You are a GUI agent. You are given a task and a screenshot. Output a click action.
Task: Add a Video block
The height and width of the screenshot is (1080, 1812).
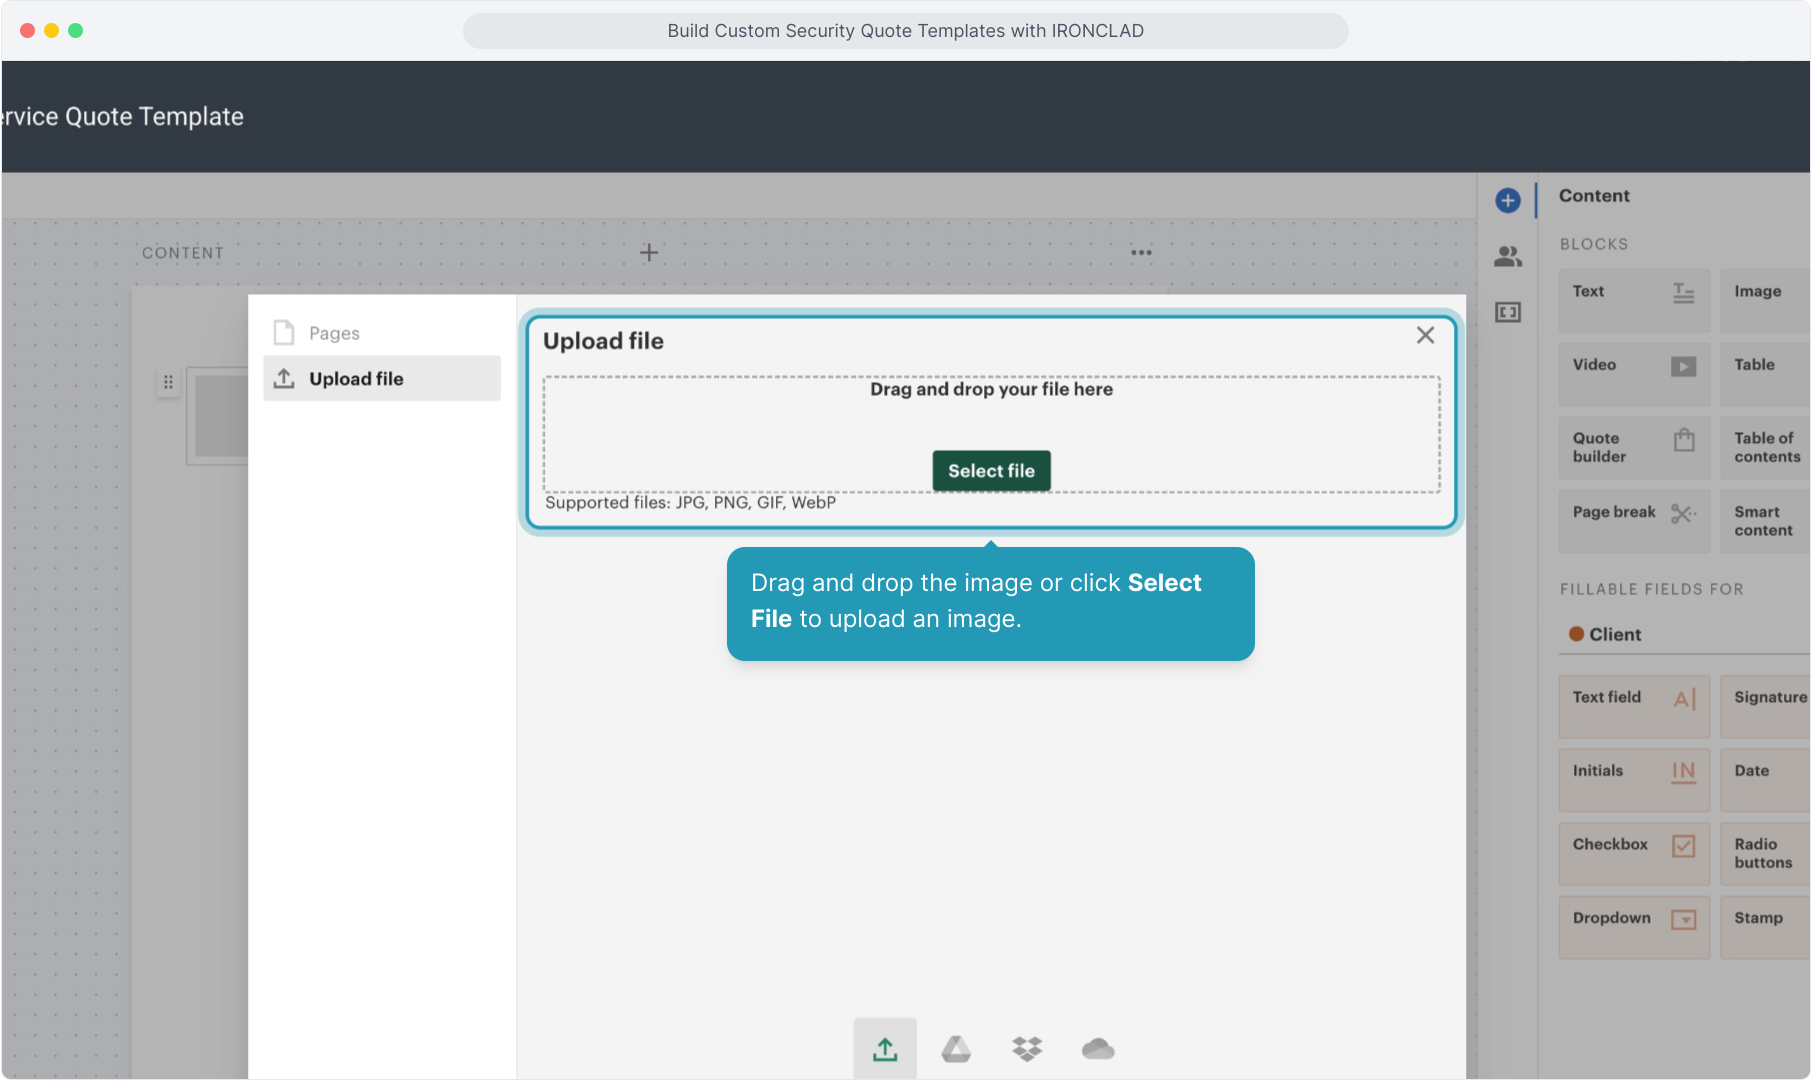pyautogui.click(x=1633, y=372)
